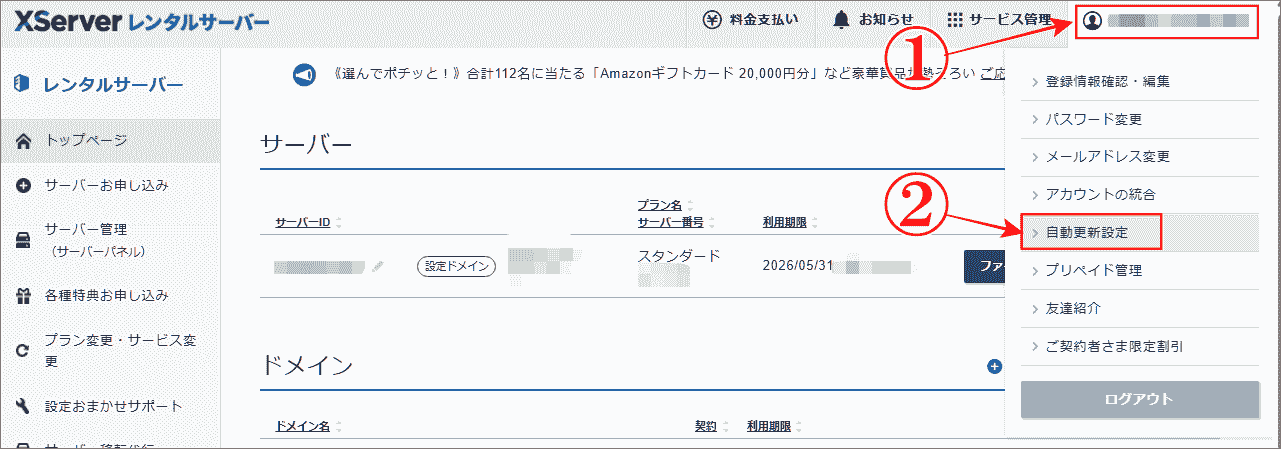Open the account name dropdown at top right
Viewport: 1281px width, 449px height.
(1167, 21)
